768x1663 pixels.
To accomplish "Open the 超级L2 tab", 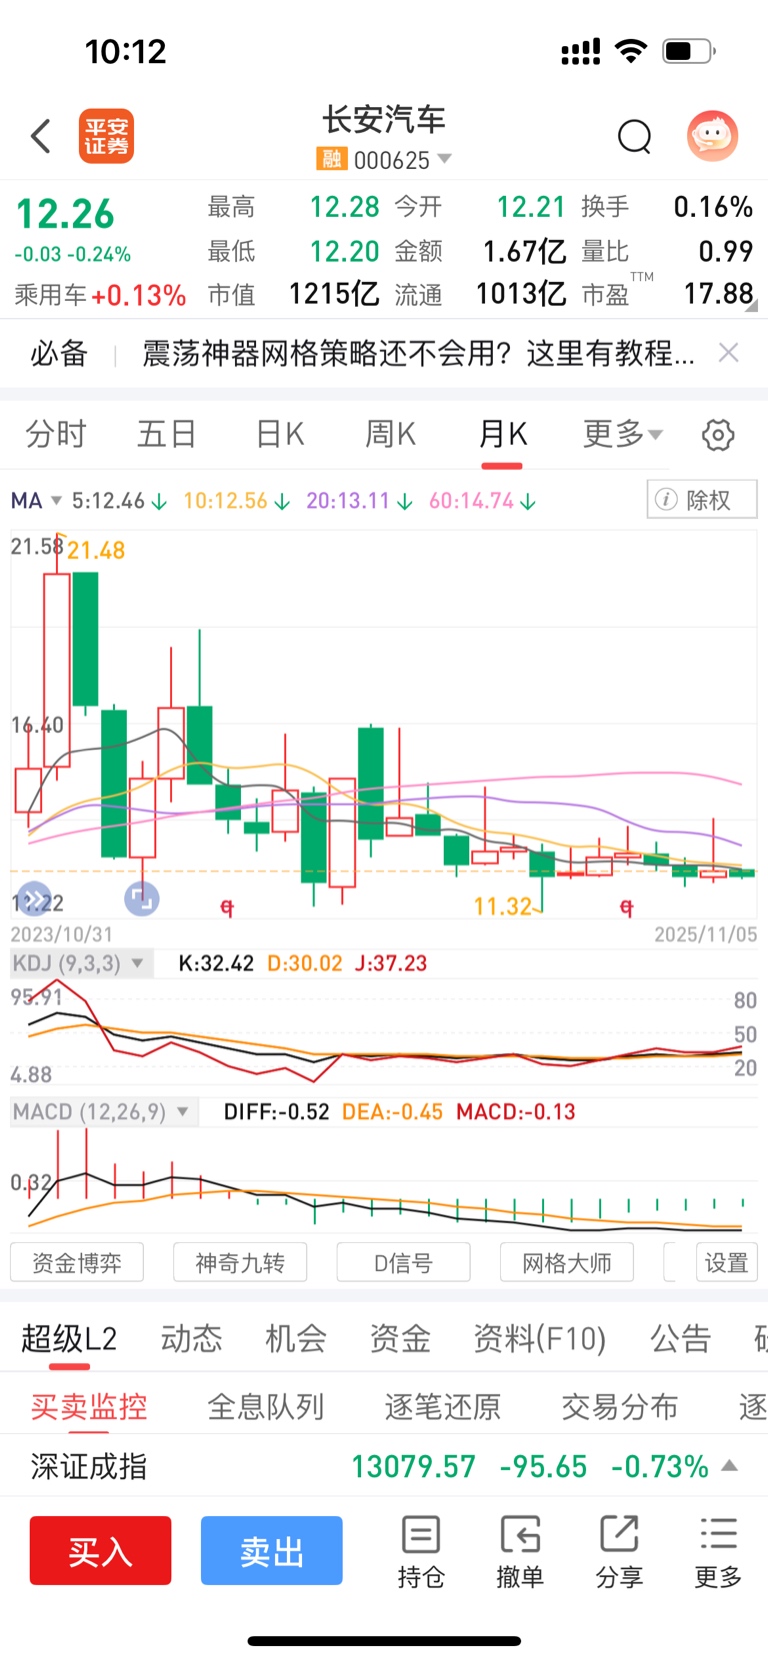I will click(x=69, y=1338).
